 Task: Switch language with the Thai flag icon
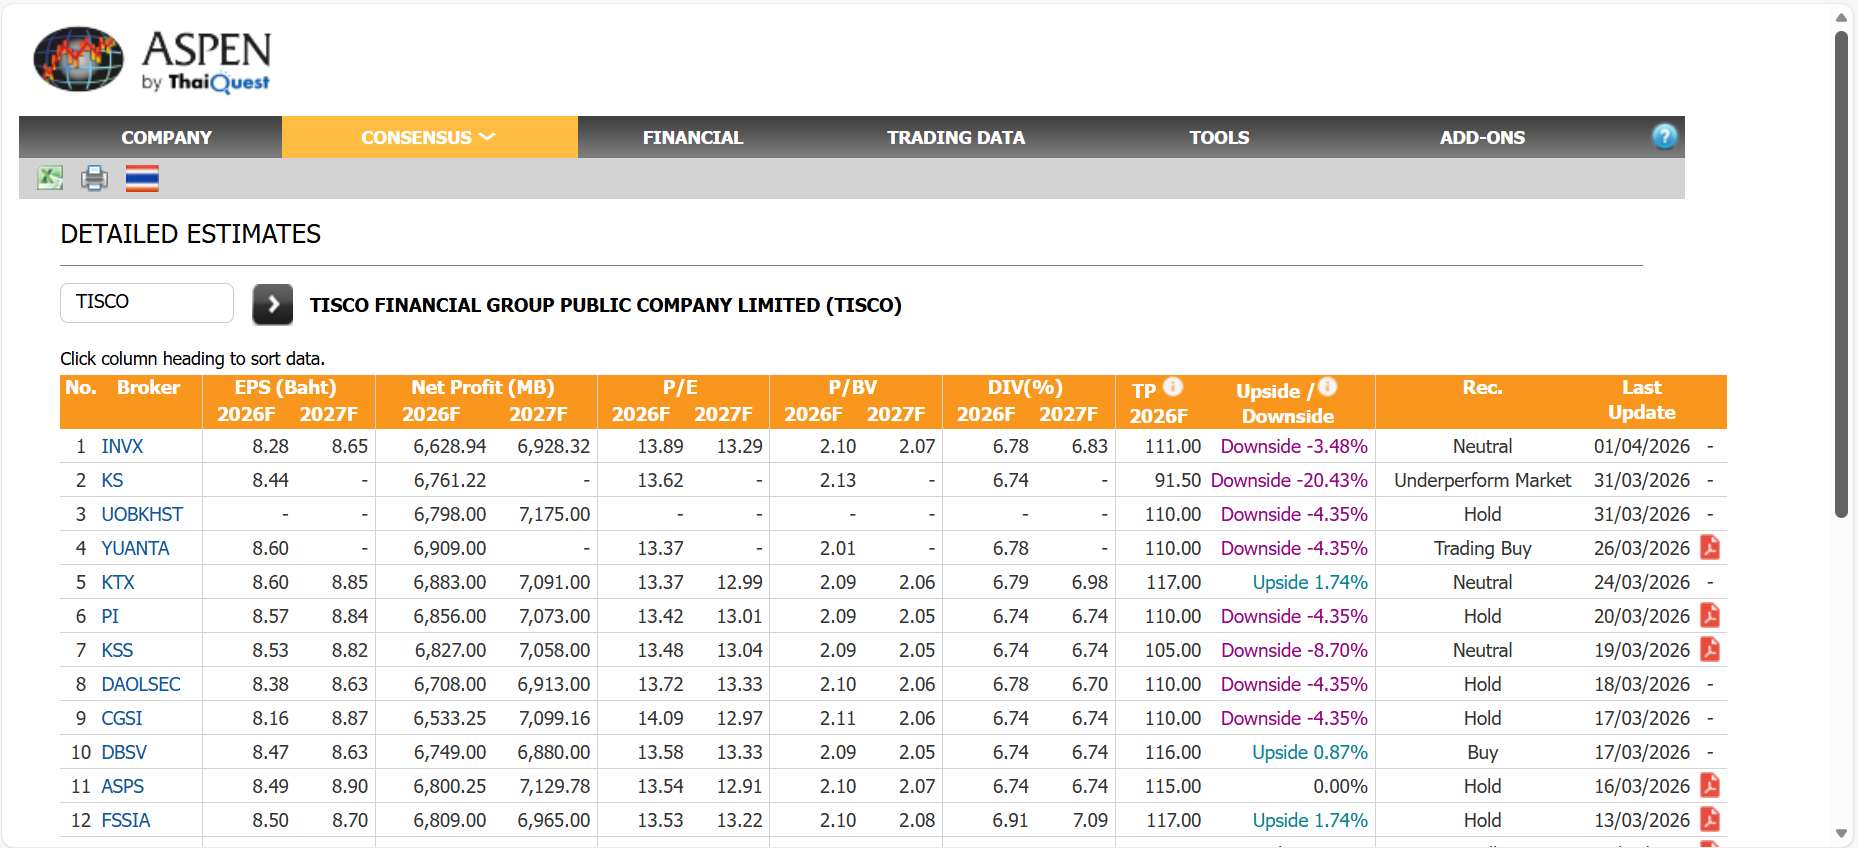(142, 179)
